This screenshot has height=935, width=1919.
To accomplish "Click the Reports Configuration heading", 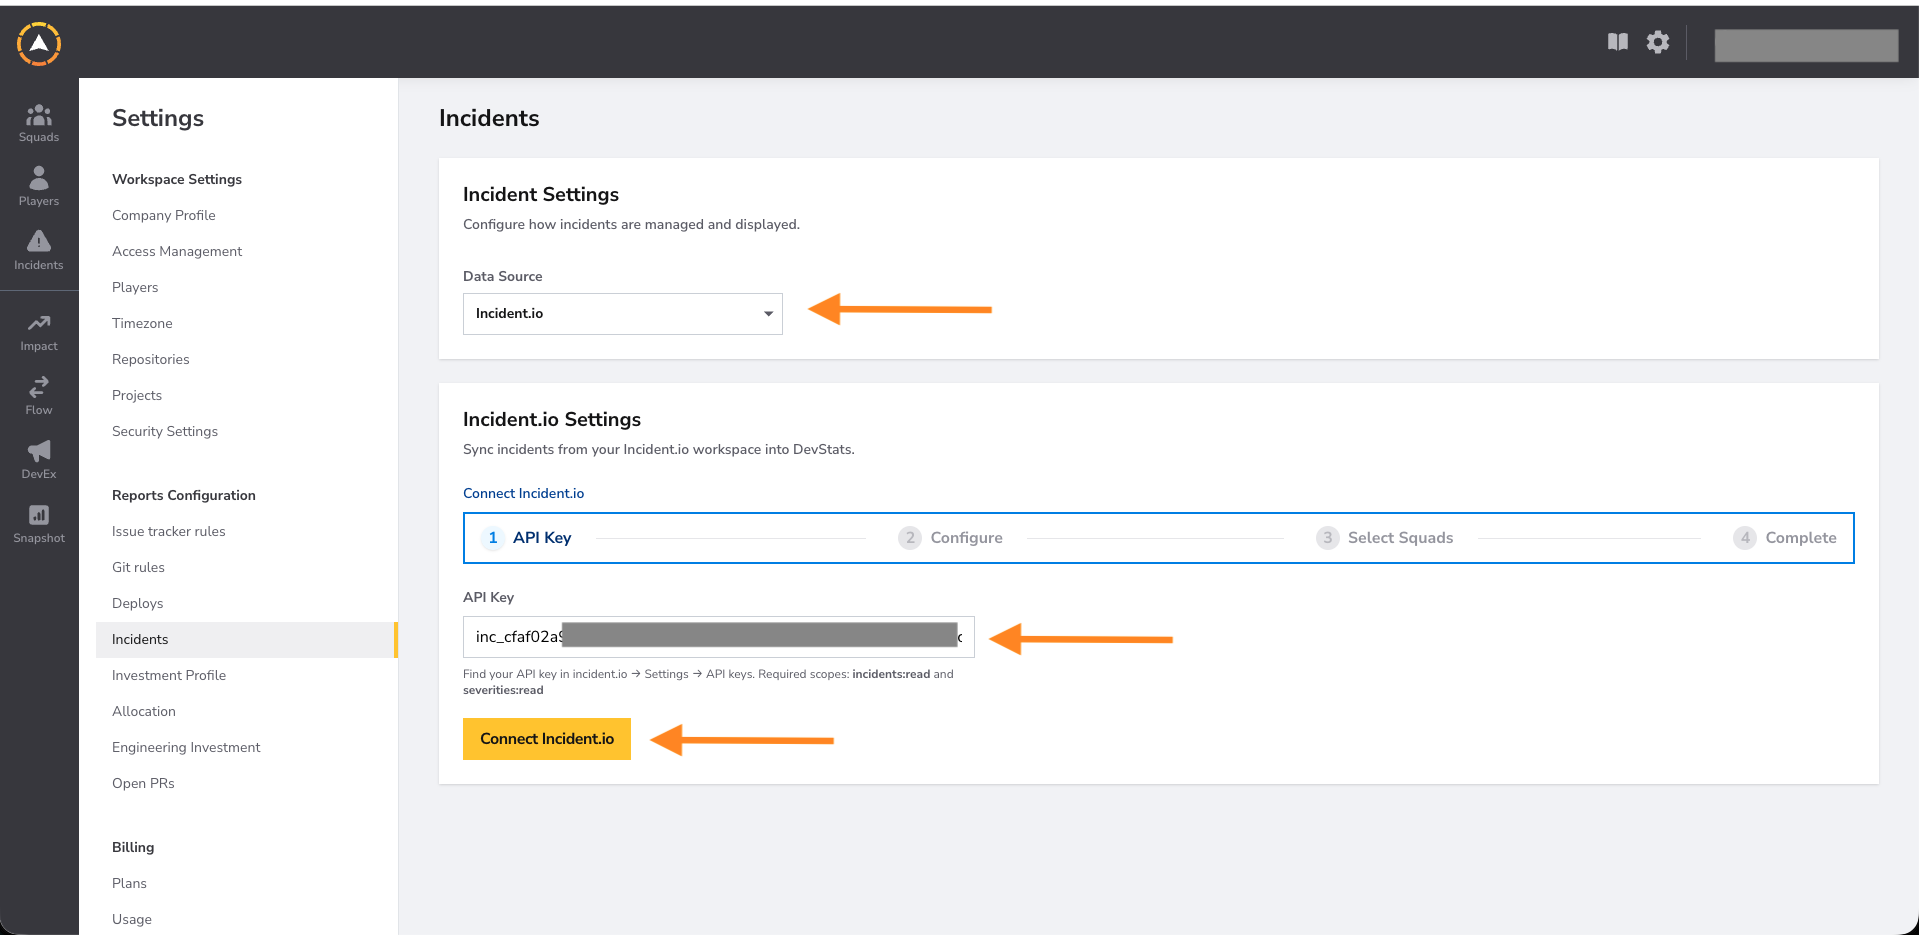I will [x=184, y=495].
